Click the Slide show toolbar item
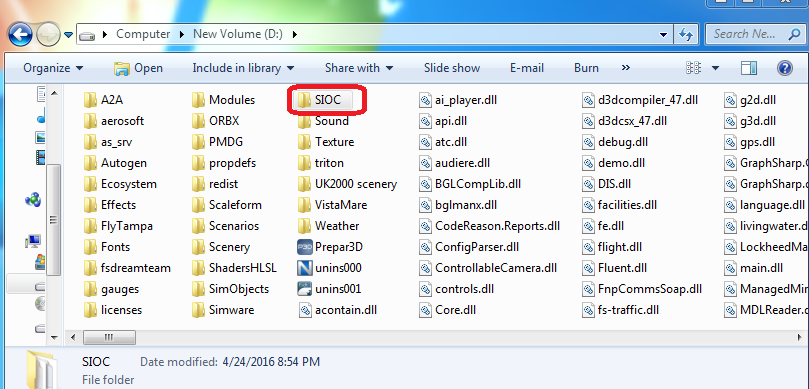Viewport: 809px width, 389px height. [x=452, y=68]
